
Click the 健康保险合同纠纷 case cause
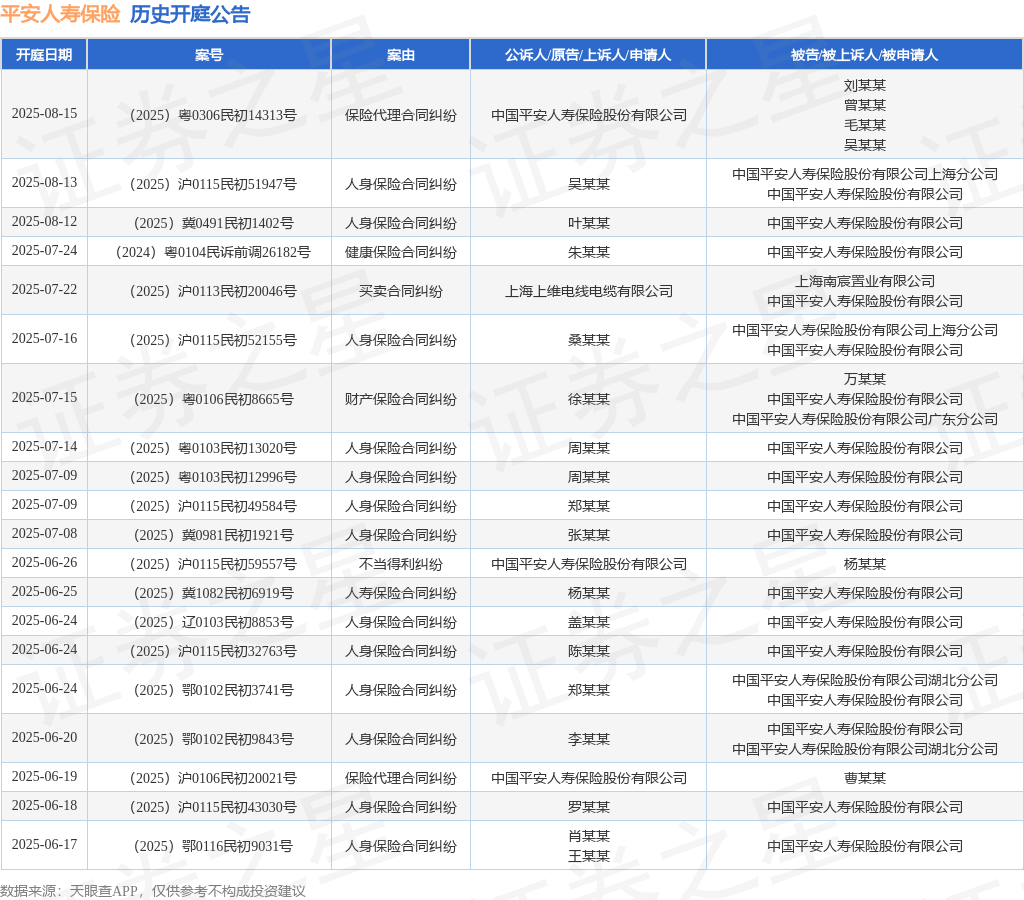tap(400, 252)
